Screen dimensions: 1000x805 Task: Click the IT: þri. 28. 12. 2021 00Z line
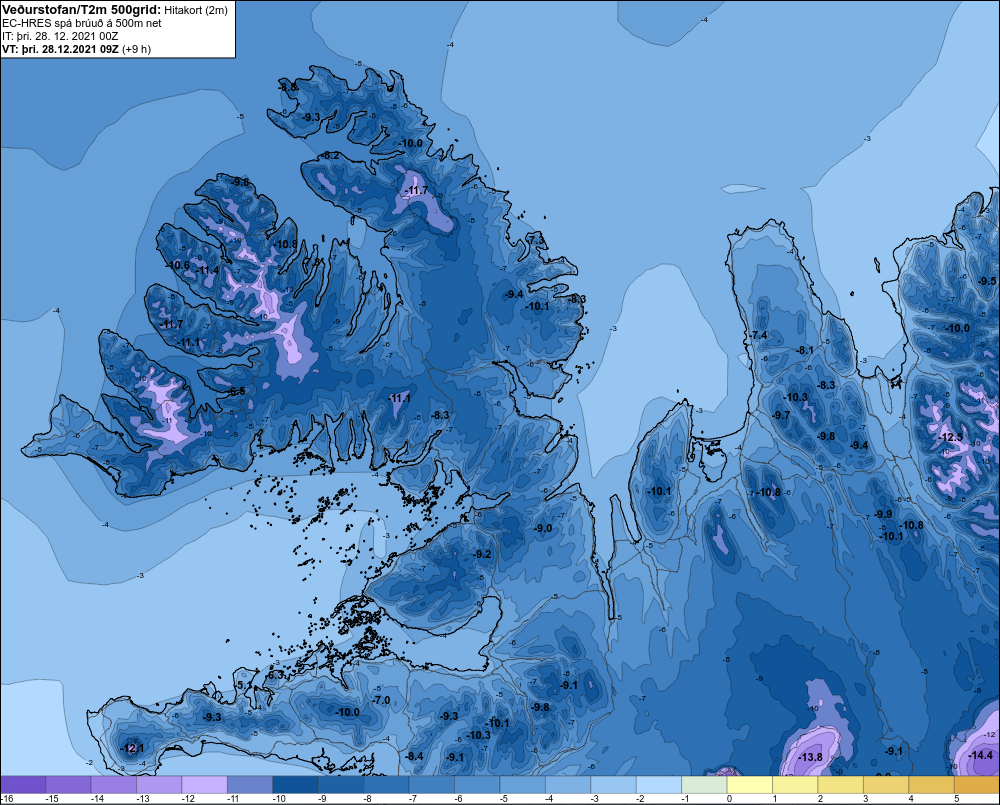tap(60, 36)
